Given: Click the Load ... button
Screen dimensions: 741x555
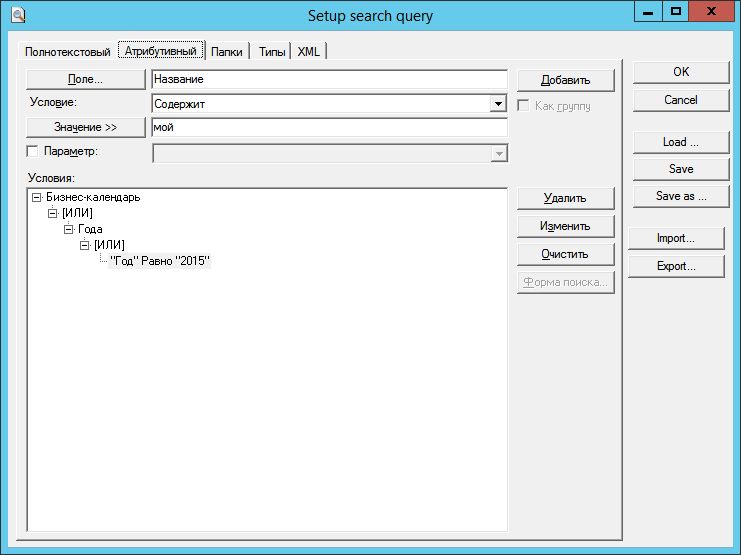Looking at the screenshot, I should [680, 142].
